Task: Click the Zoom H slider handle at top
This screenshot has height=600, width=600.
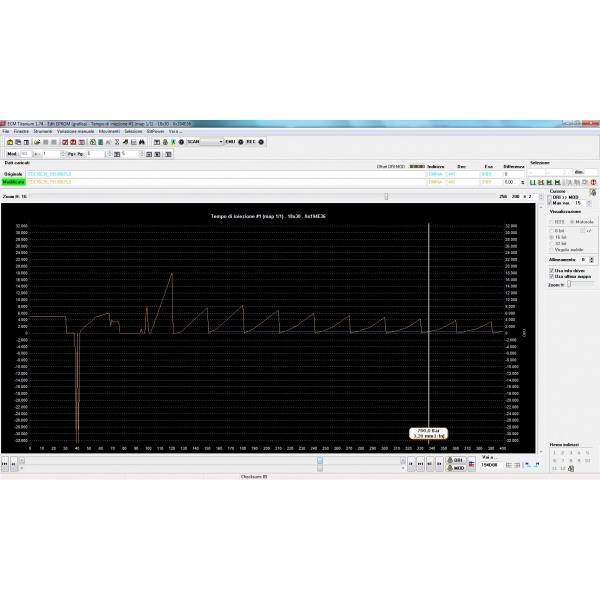Action: (386, 197)
